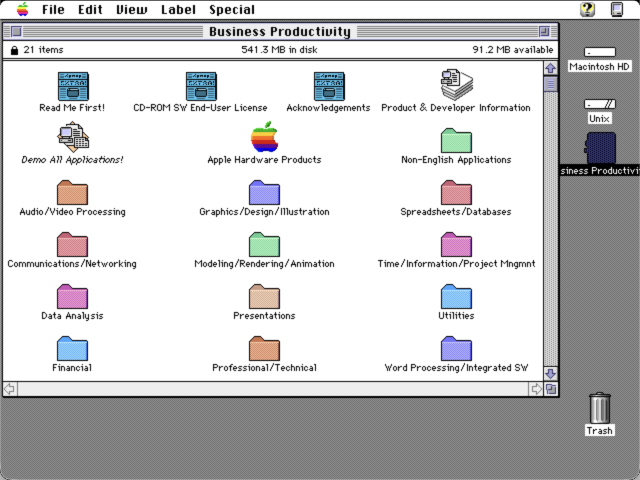
Task: Select Word Processing/Integrated SW folder
Action: point(456,348)
